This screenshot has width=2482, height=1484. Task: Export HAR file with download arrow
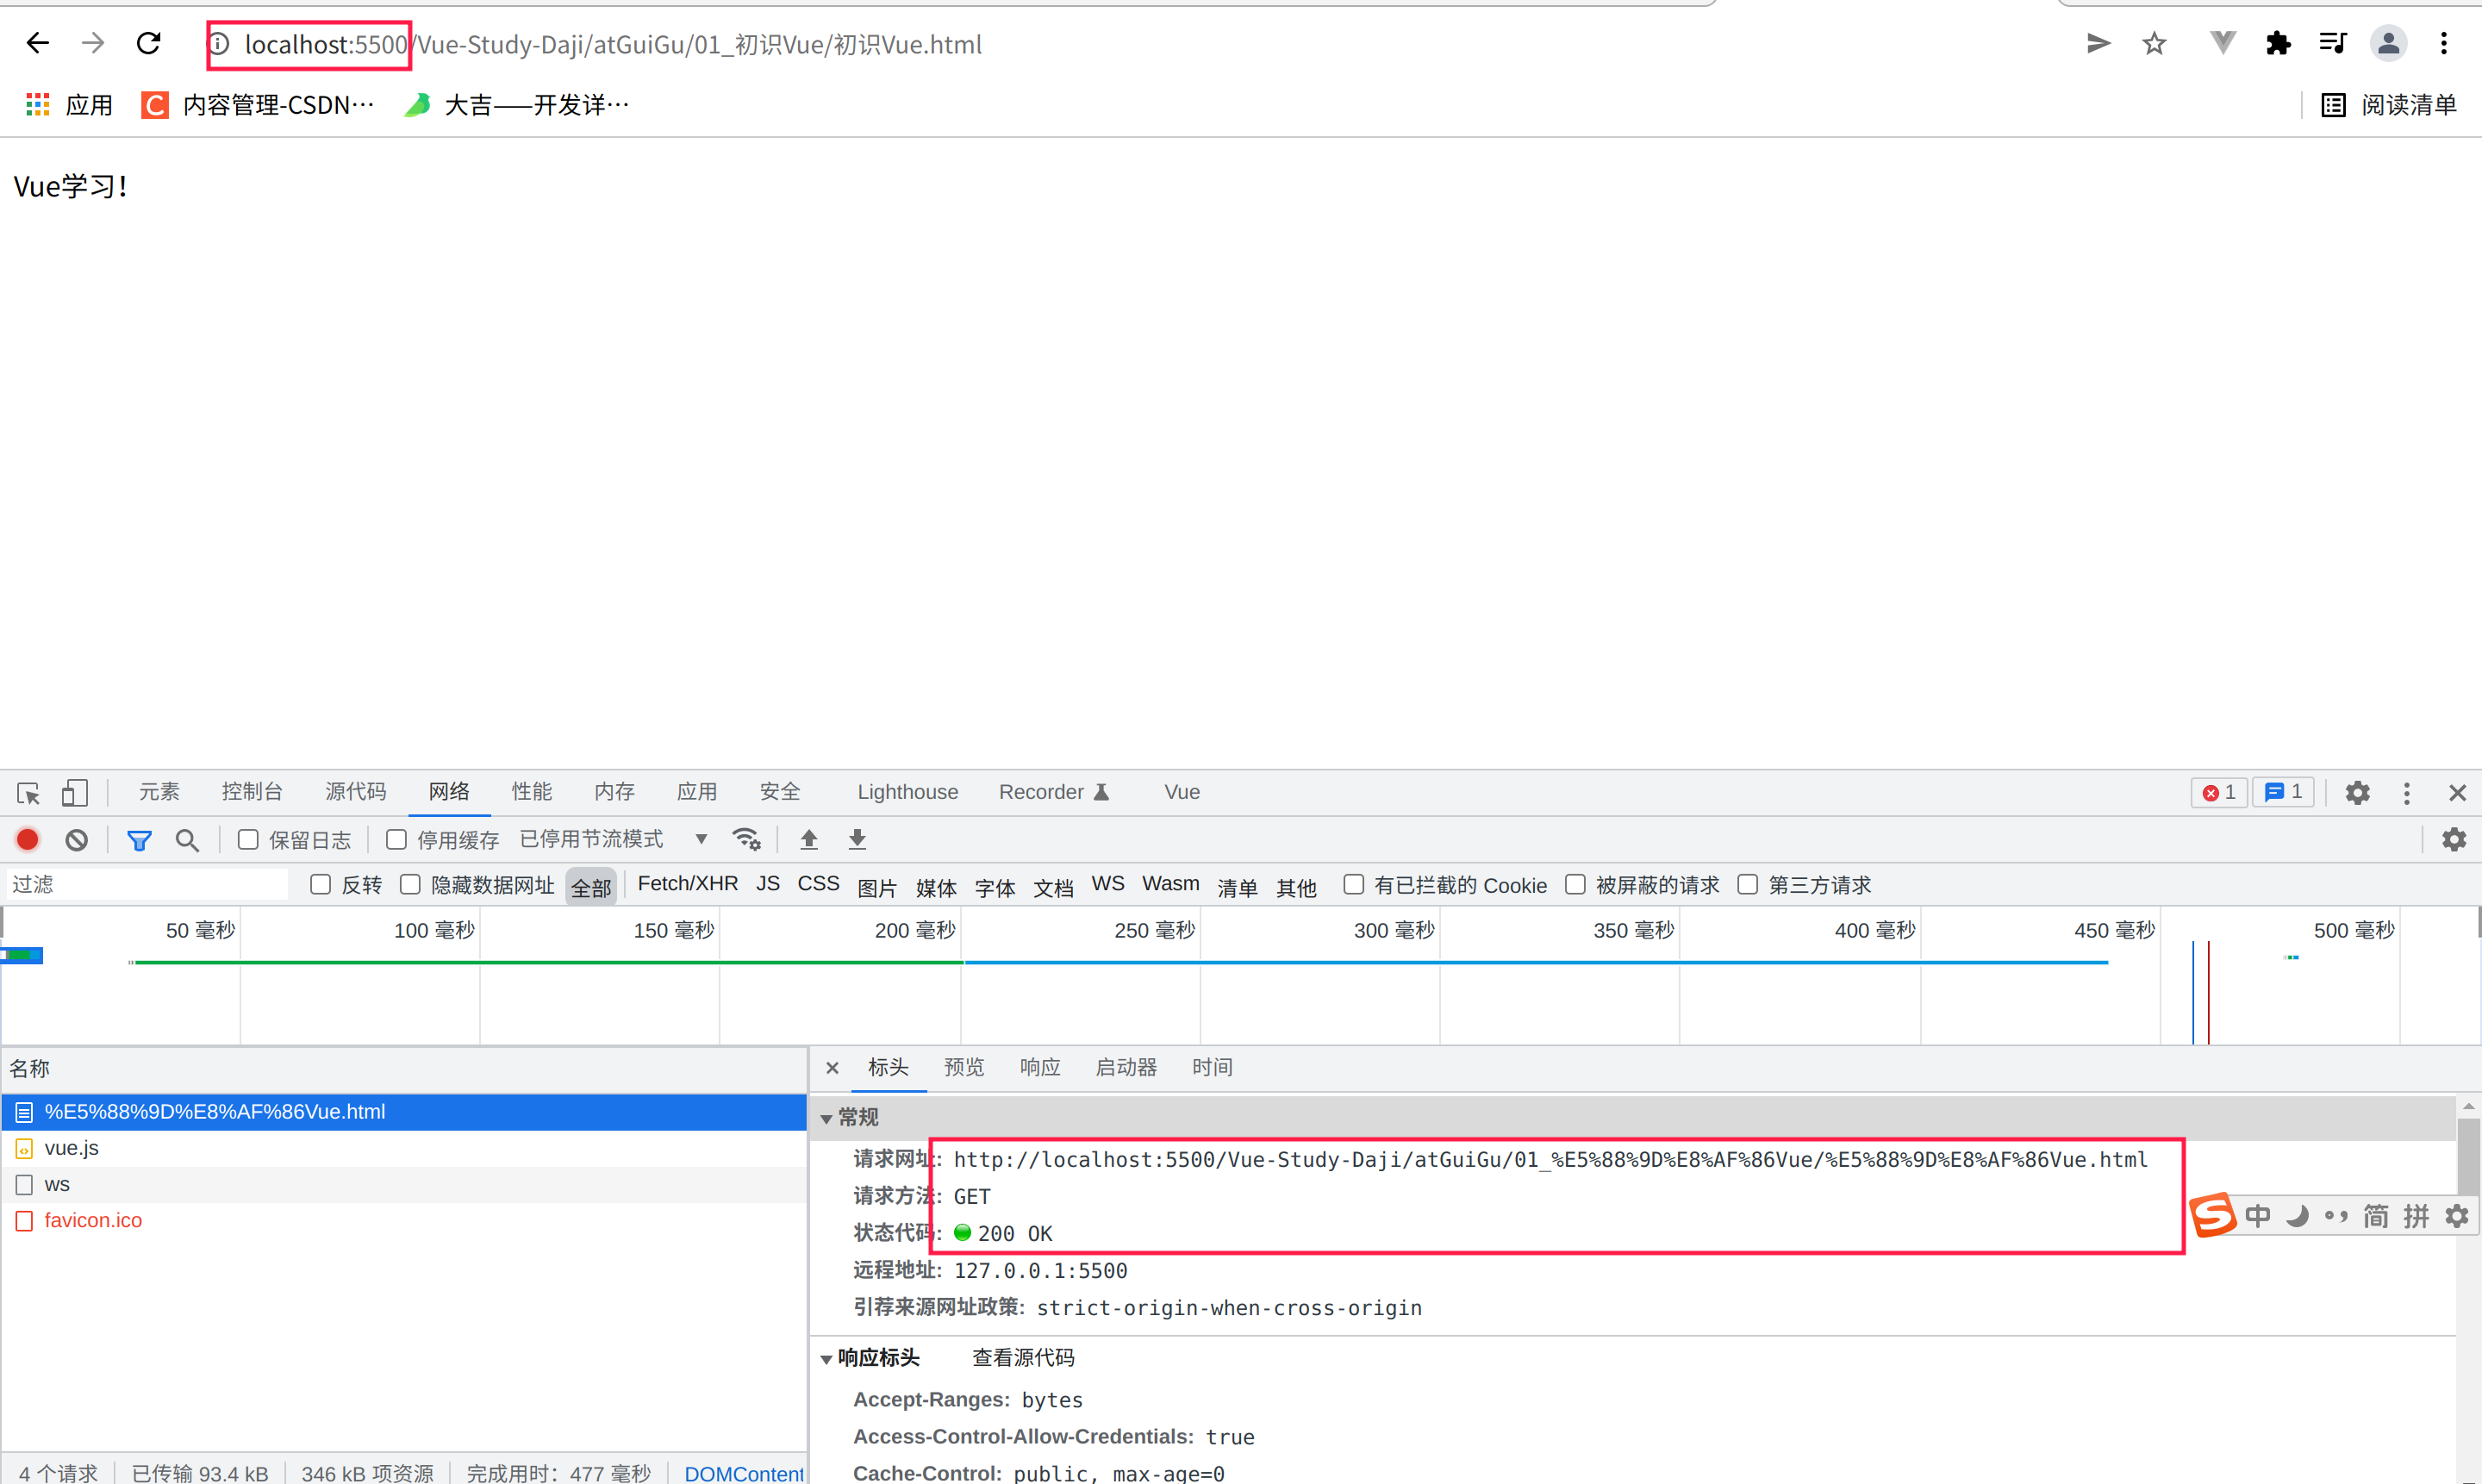[x=857, y=839]
